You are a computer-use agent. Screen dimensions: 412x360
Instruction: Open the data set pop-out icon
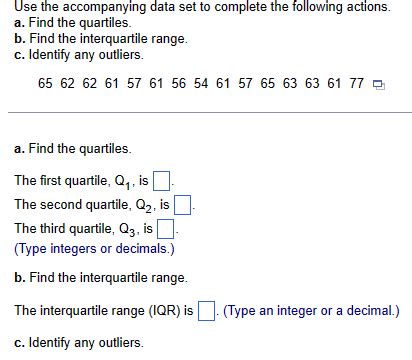(x=379, y=85)
